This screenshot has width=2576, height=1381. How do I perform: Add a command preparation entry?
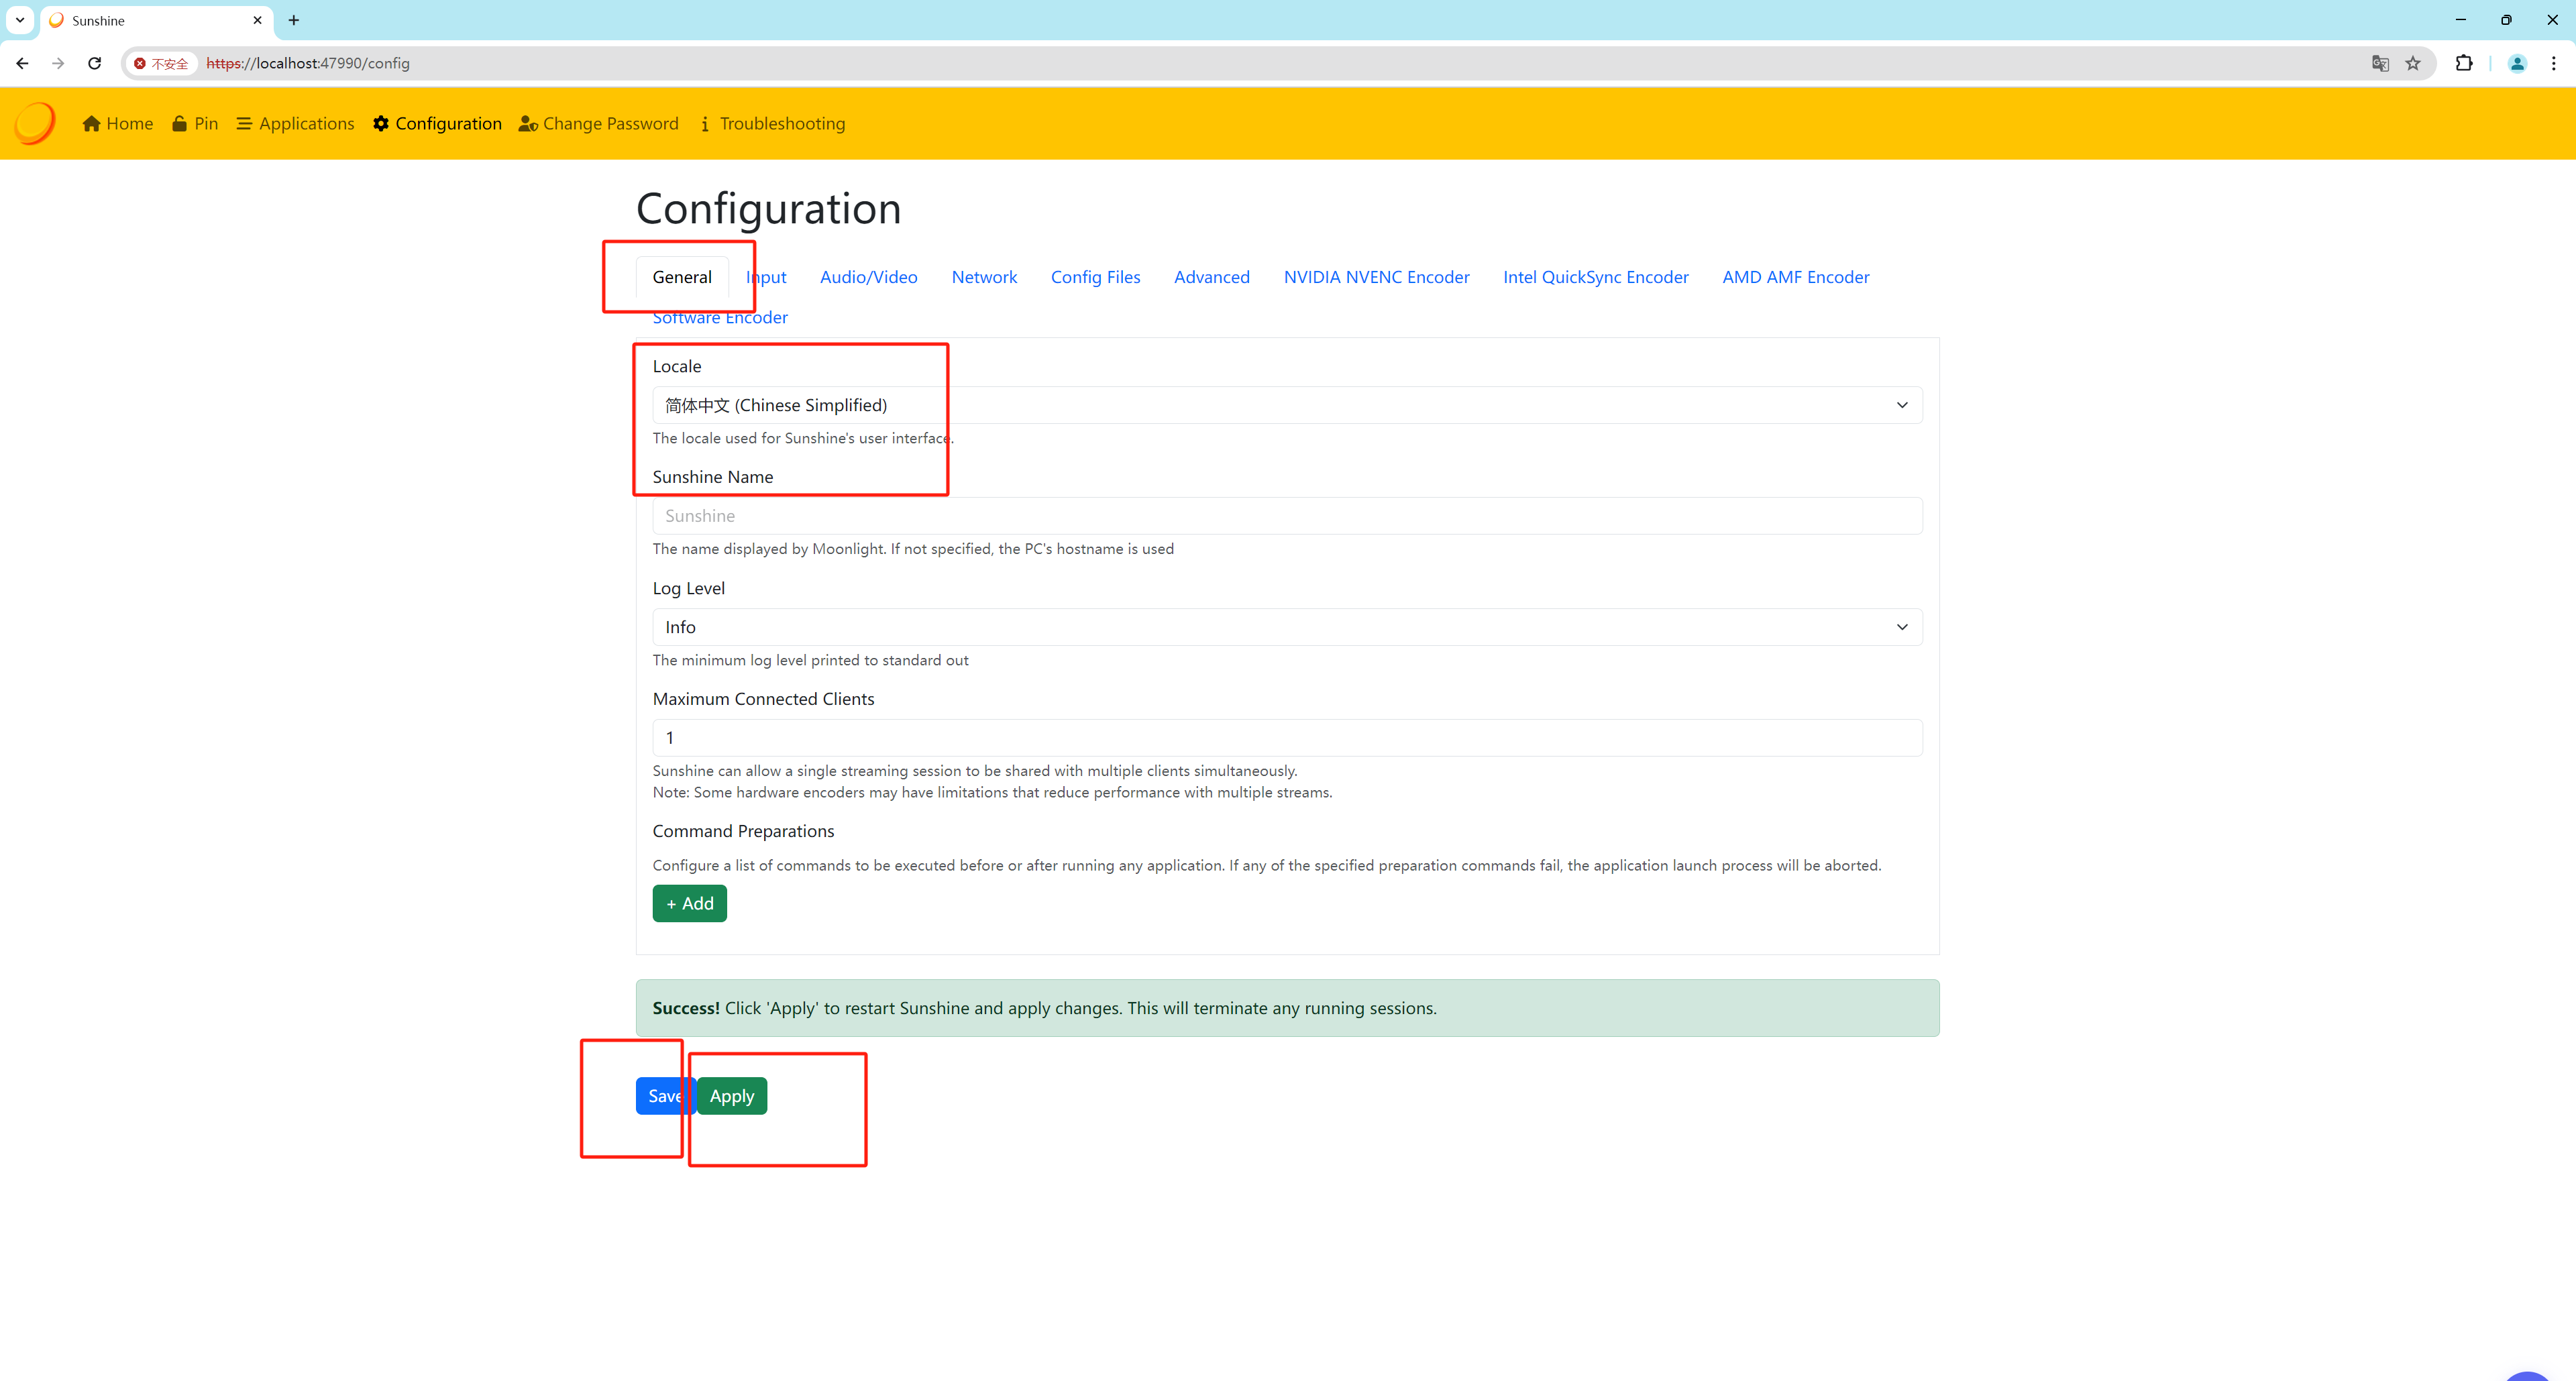click(689, 904)
